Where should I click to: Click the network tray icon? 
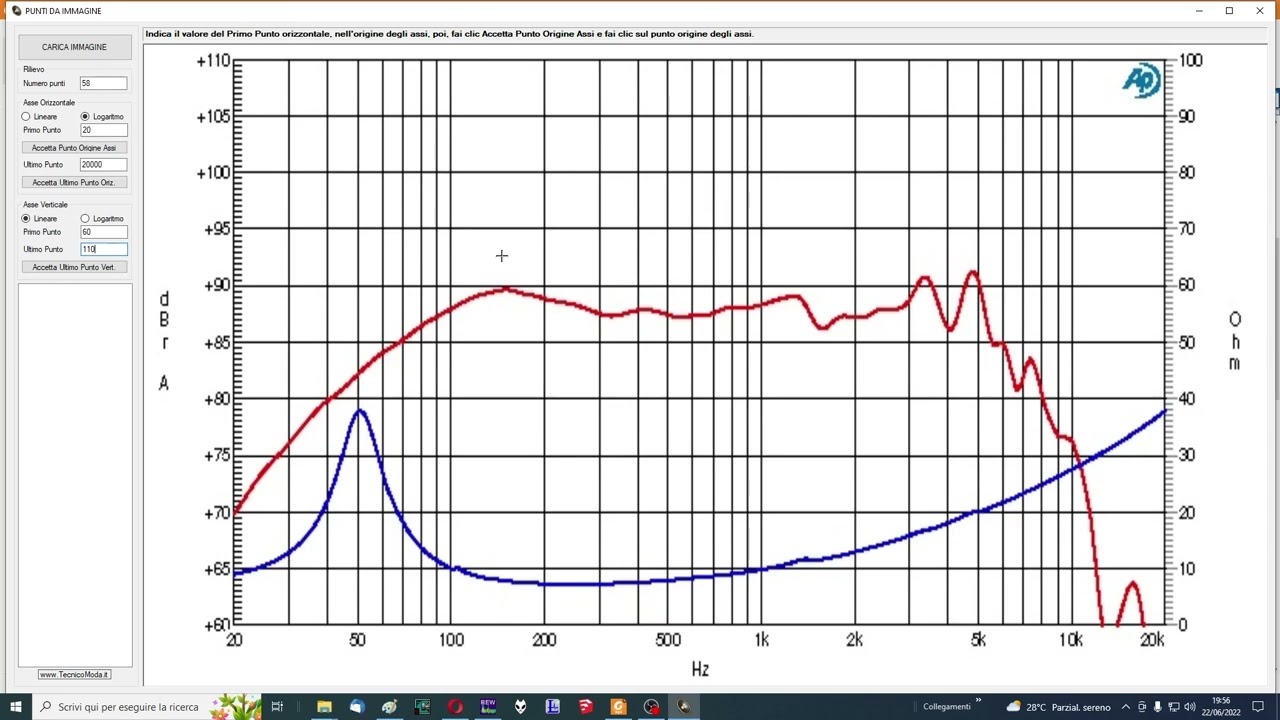1173,707
